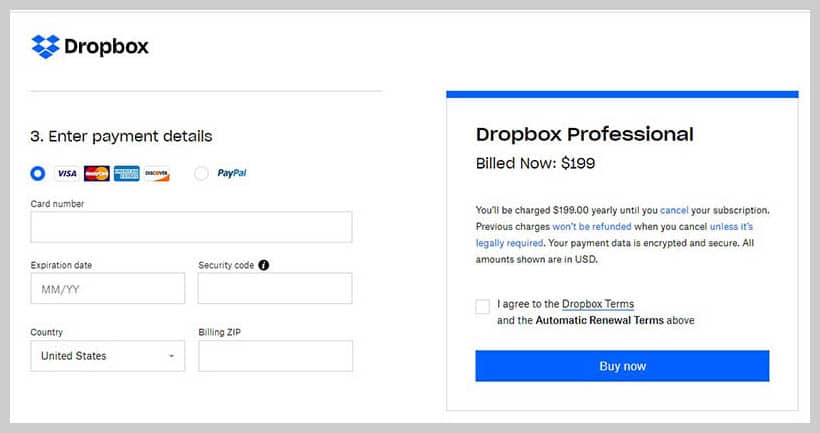Focus the Card number field
Viewport: 820px width, 433px height.
point(191,227)
